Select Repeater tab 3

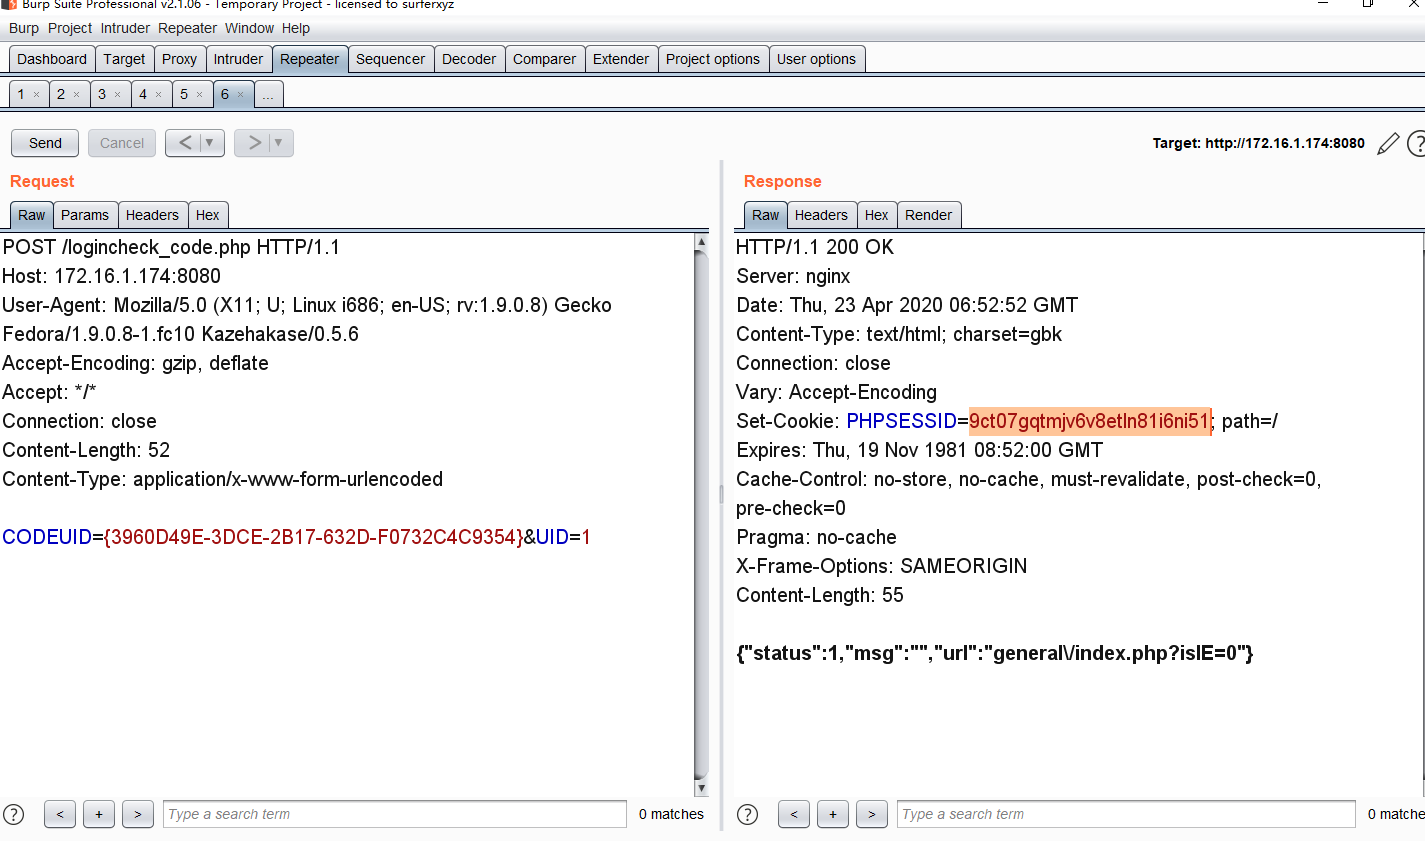(102, 94)
